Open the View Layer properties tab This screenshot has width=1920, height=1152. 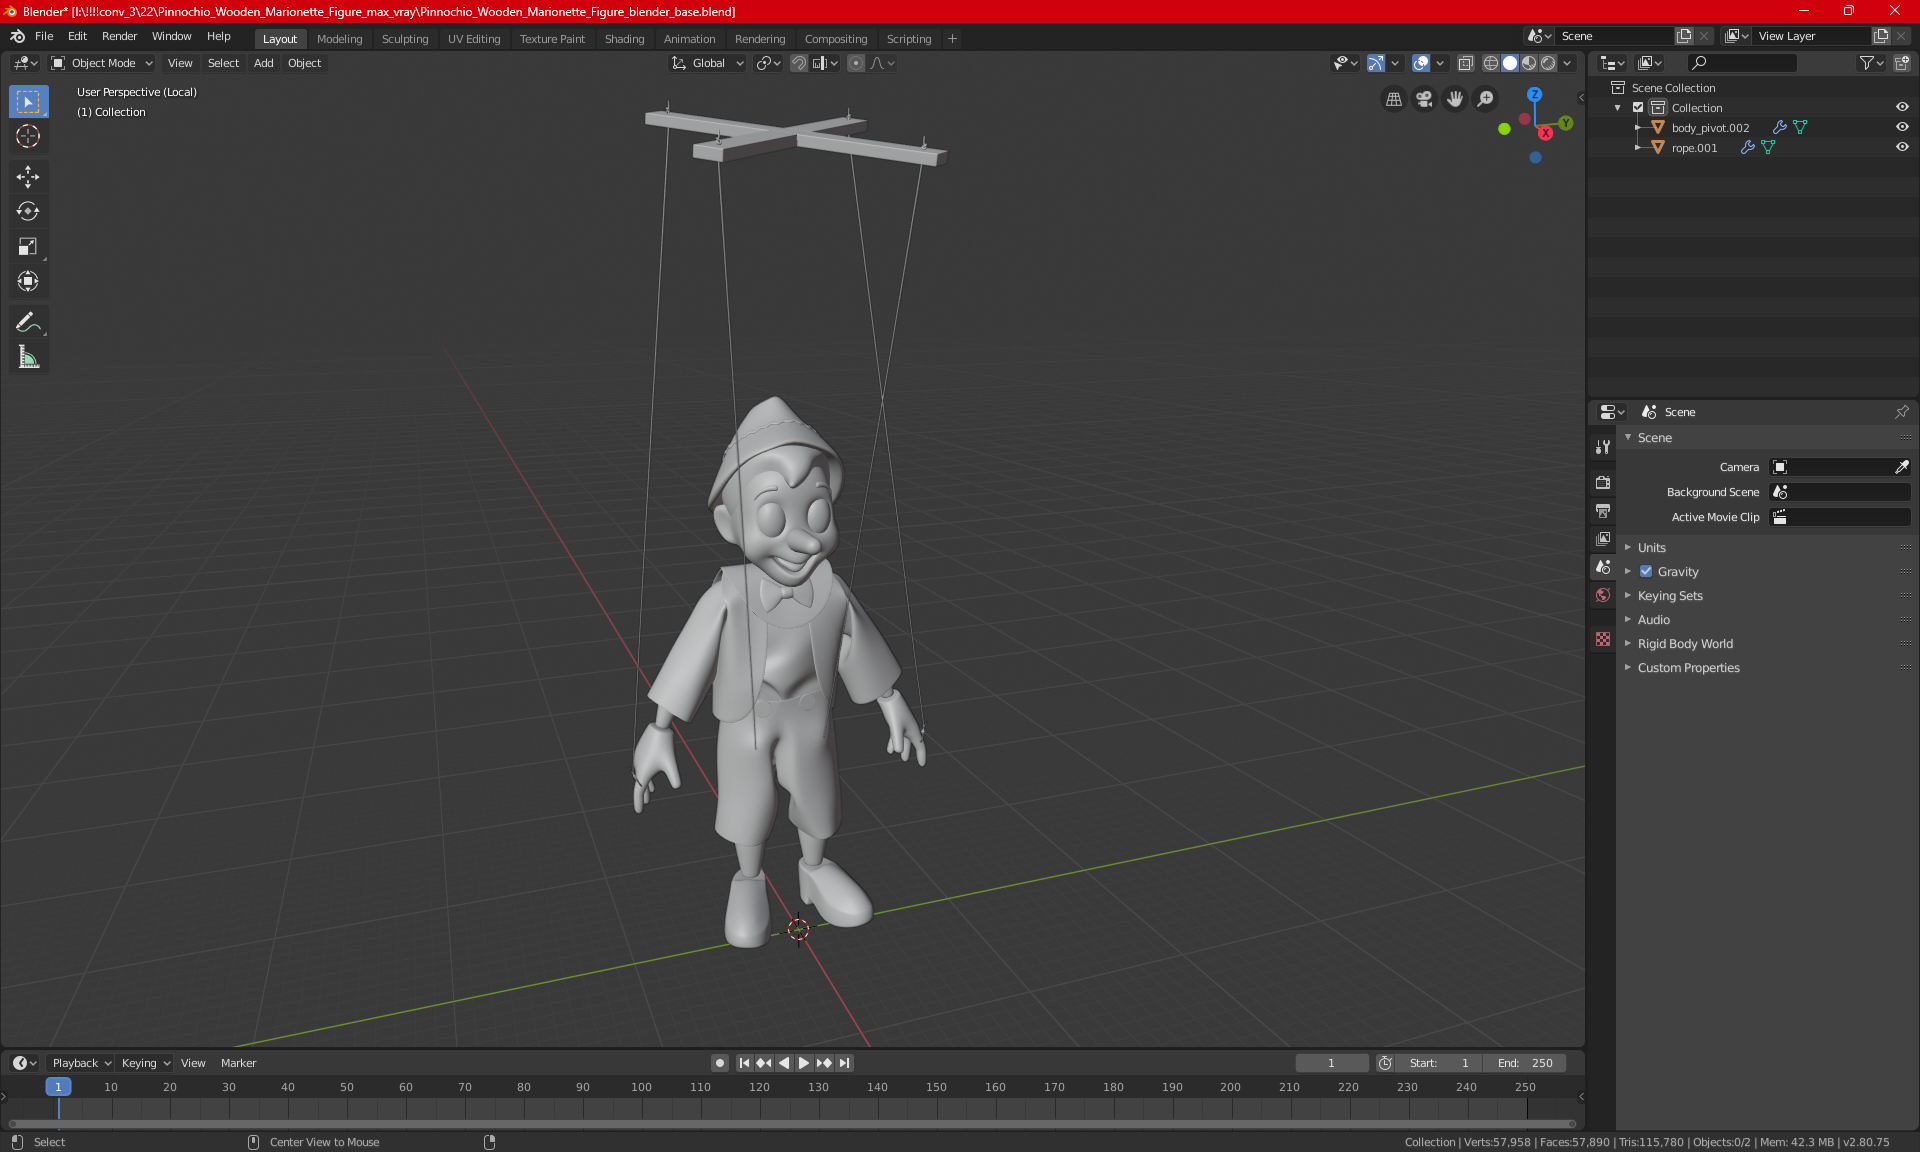coord(1603,539)
